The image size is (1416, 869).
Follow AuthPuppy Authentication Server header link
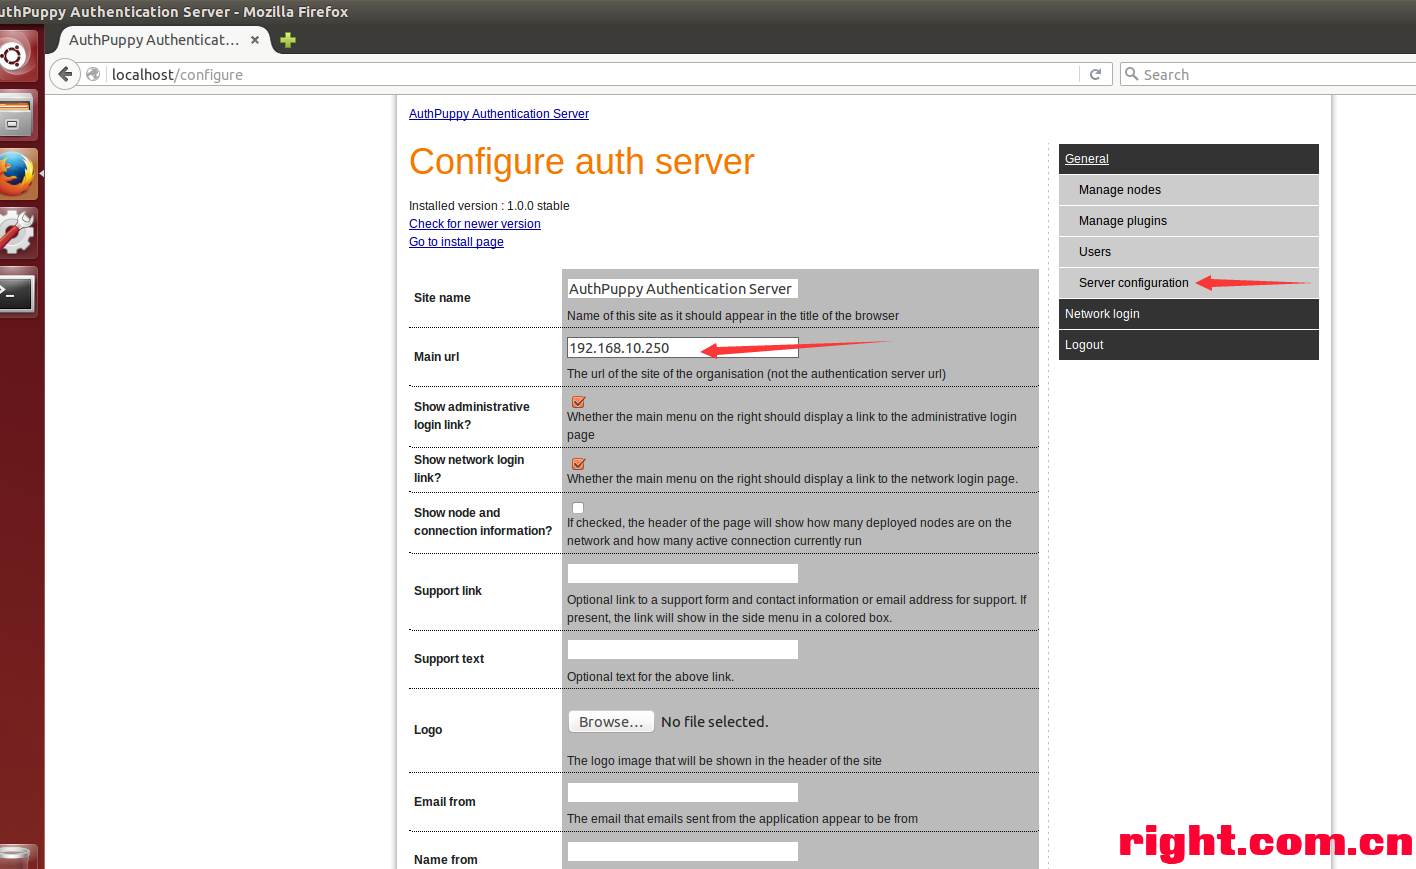[499, 114]
